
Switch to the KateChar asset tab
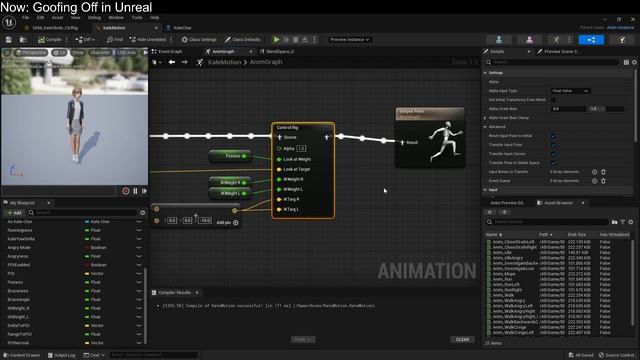(182, 28)
